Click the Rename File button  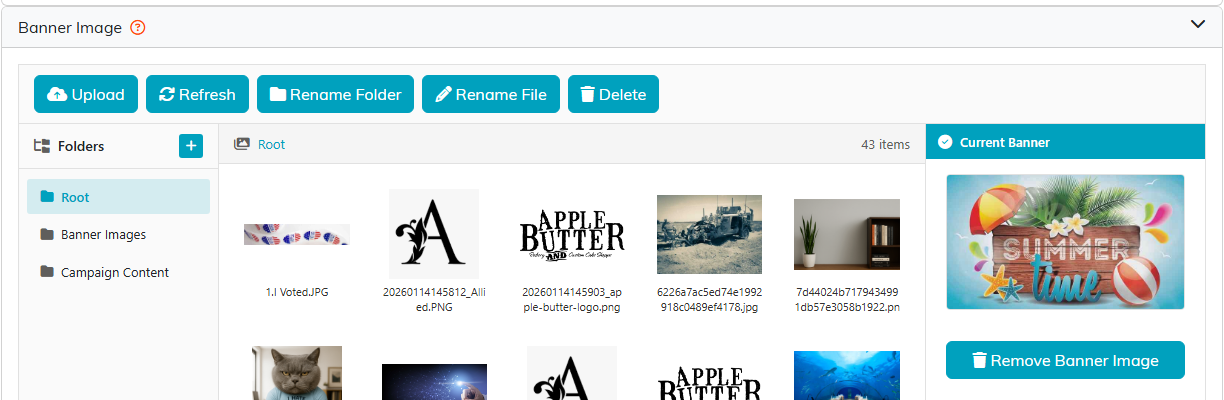coord(491,94)
